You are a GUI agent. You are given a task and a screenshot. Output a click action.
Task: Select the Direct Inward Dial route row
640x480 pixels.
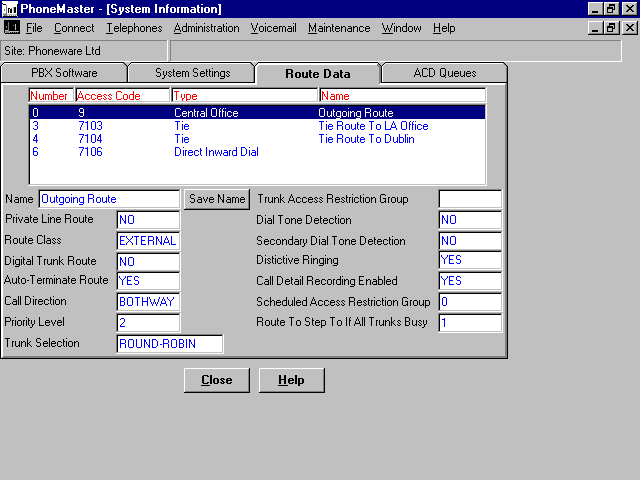click(x=258, y=152)
